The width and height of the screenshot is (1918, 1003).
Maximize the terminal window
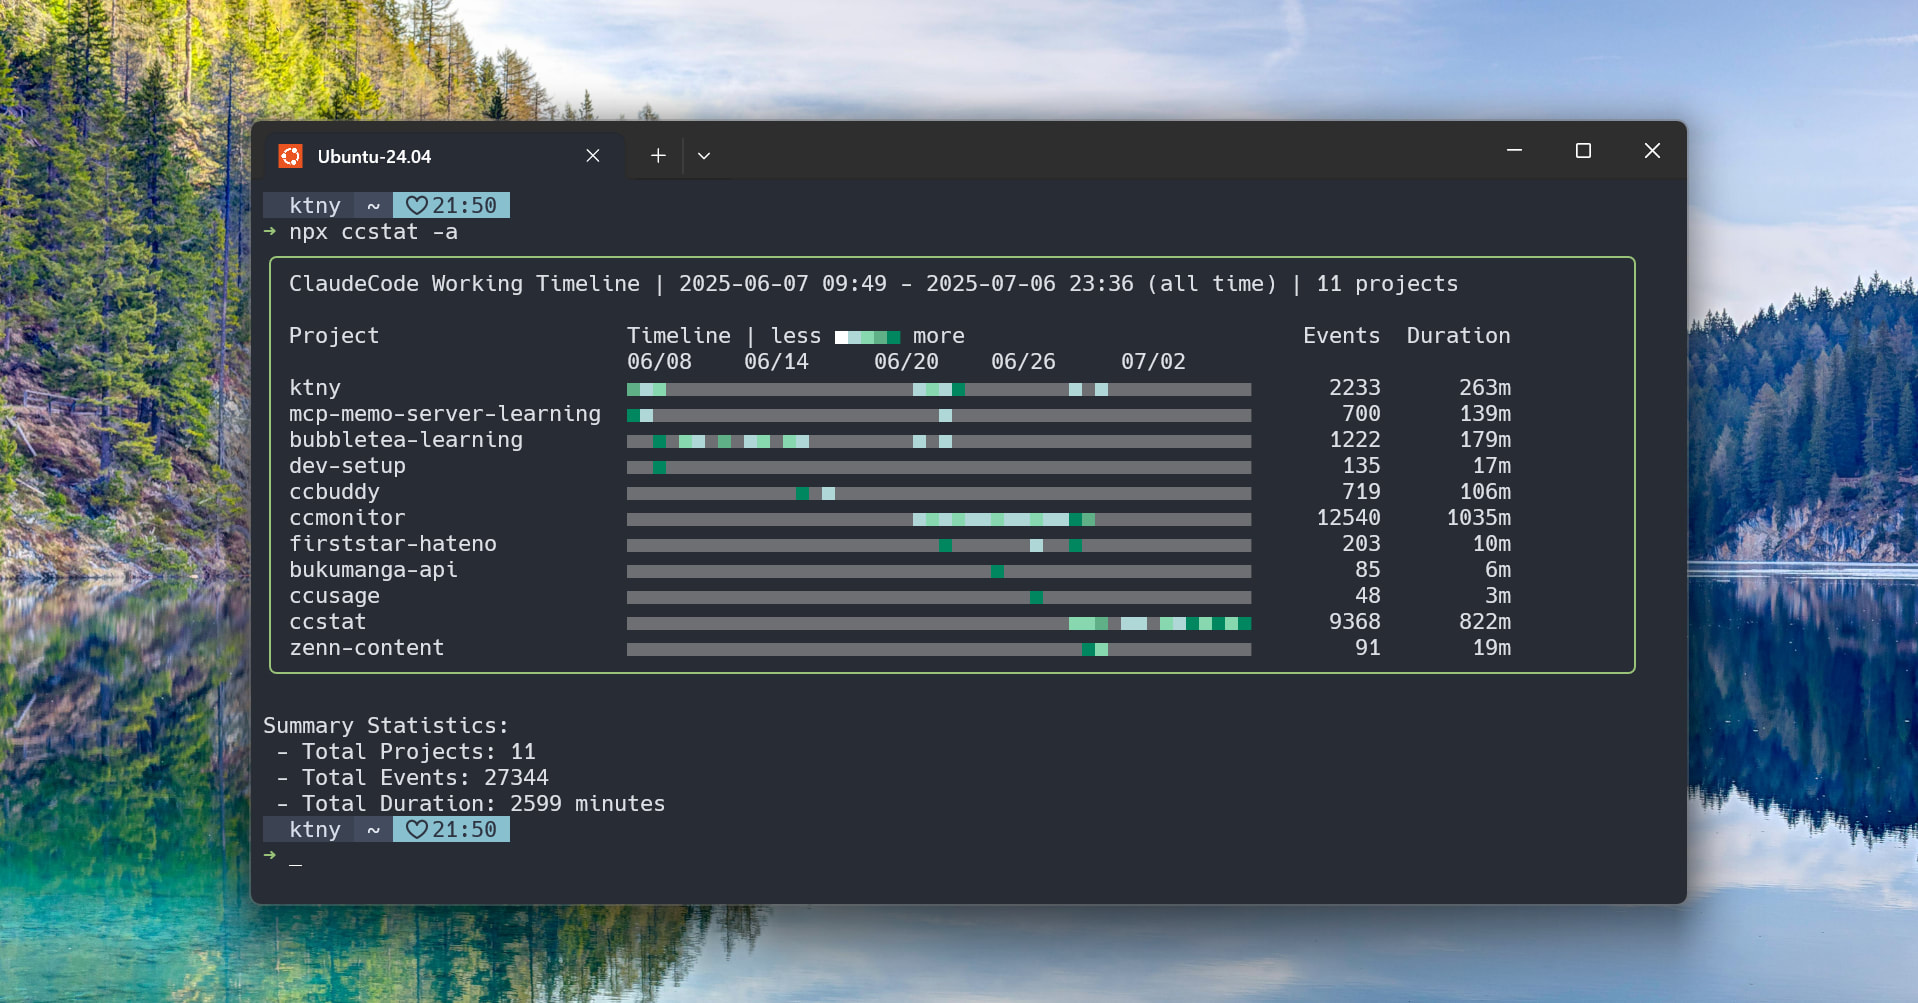click(1583, 151)
